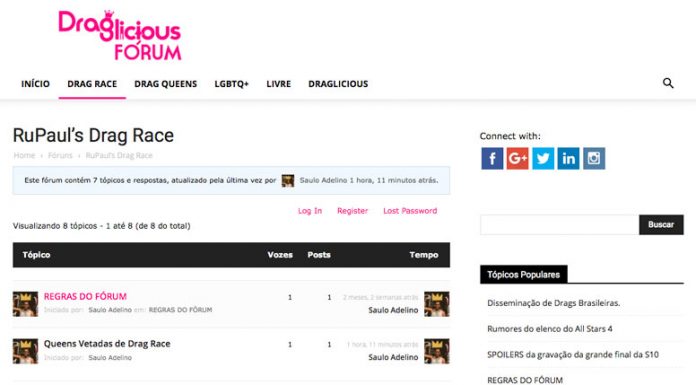Image resolution: width=696 pixels, height=385 pixels.
Task: Open the LGBTQ+ menu item
Action: click(232, 84)
